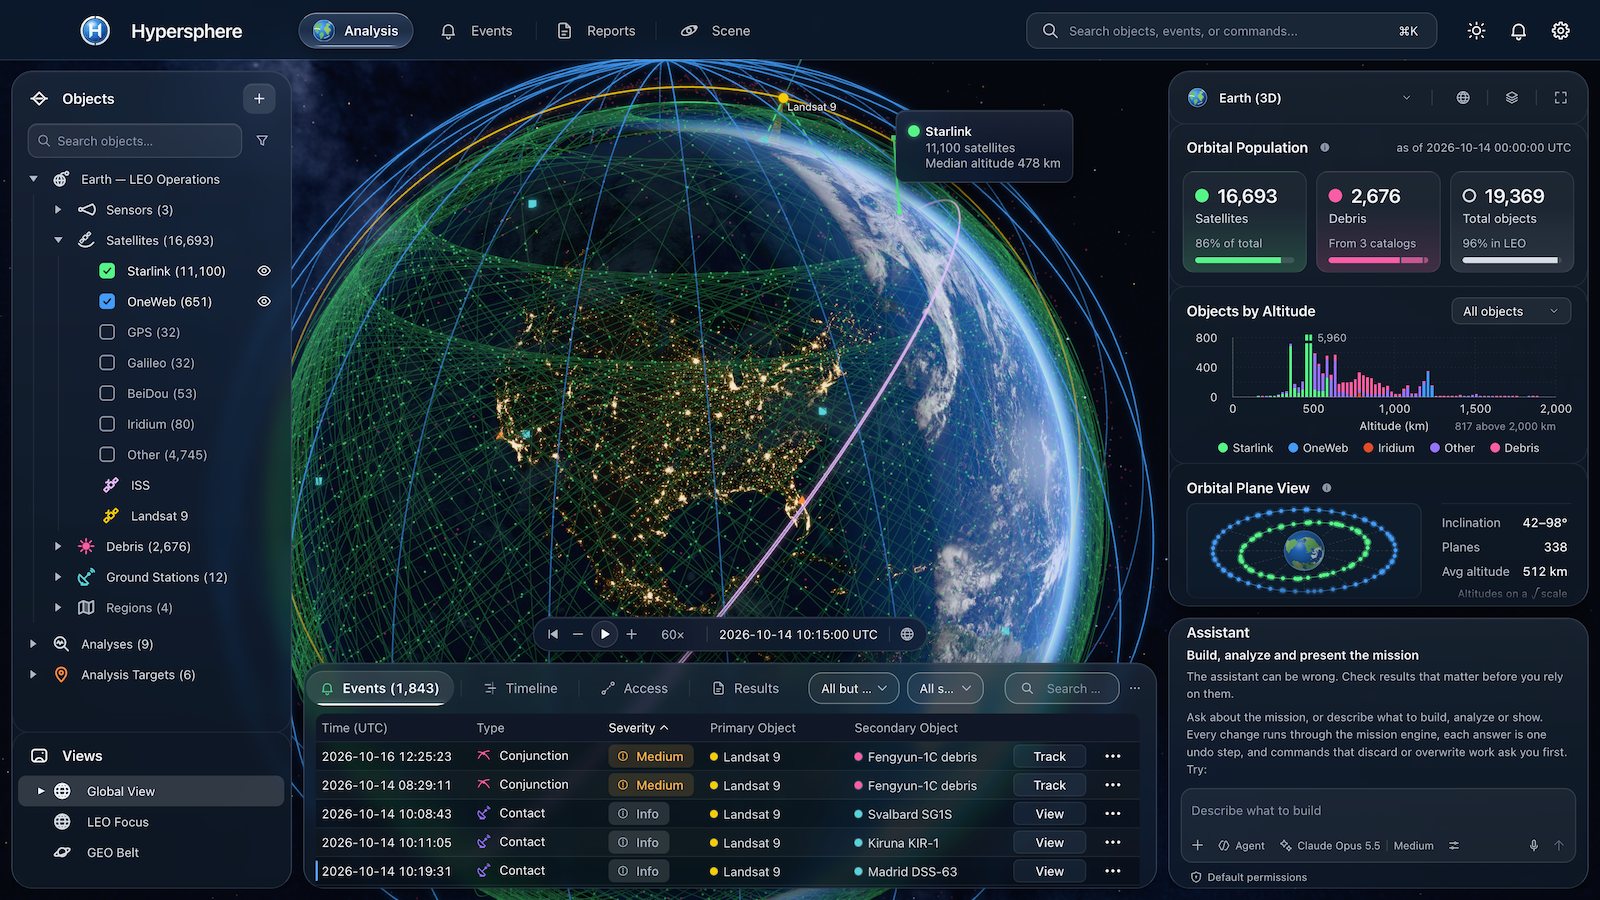This screenshot has height=900, width=1600.
Task: Open the objects filter funnel
Action: pyautogui.click(x=262, y=141)
